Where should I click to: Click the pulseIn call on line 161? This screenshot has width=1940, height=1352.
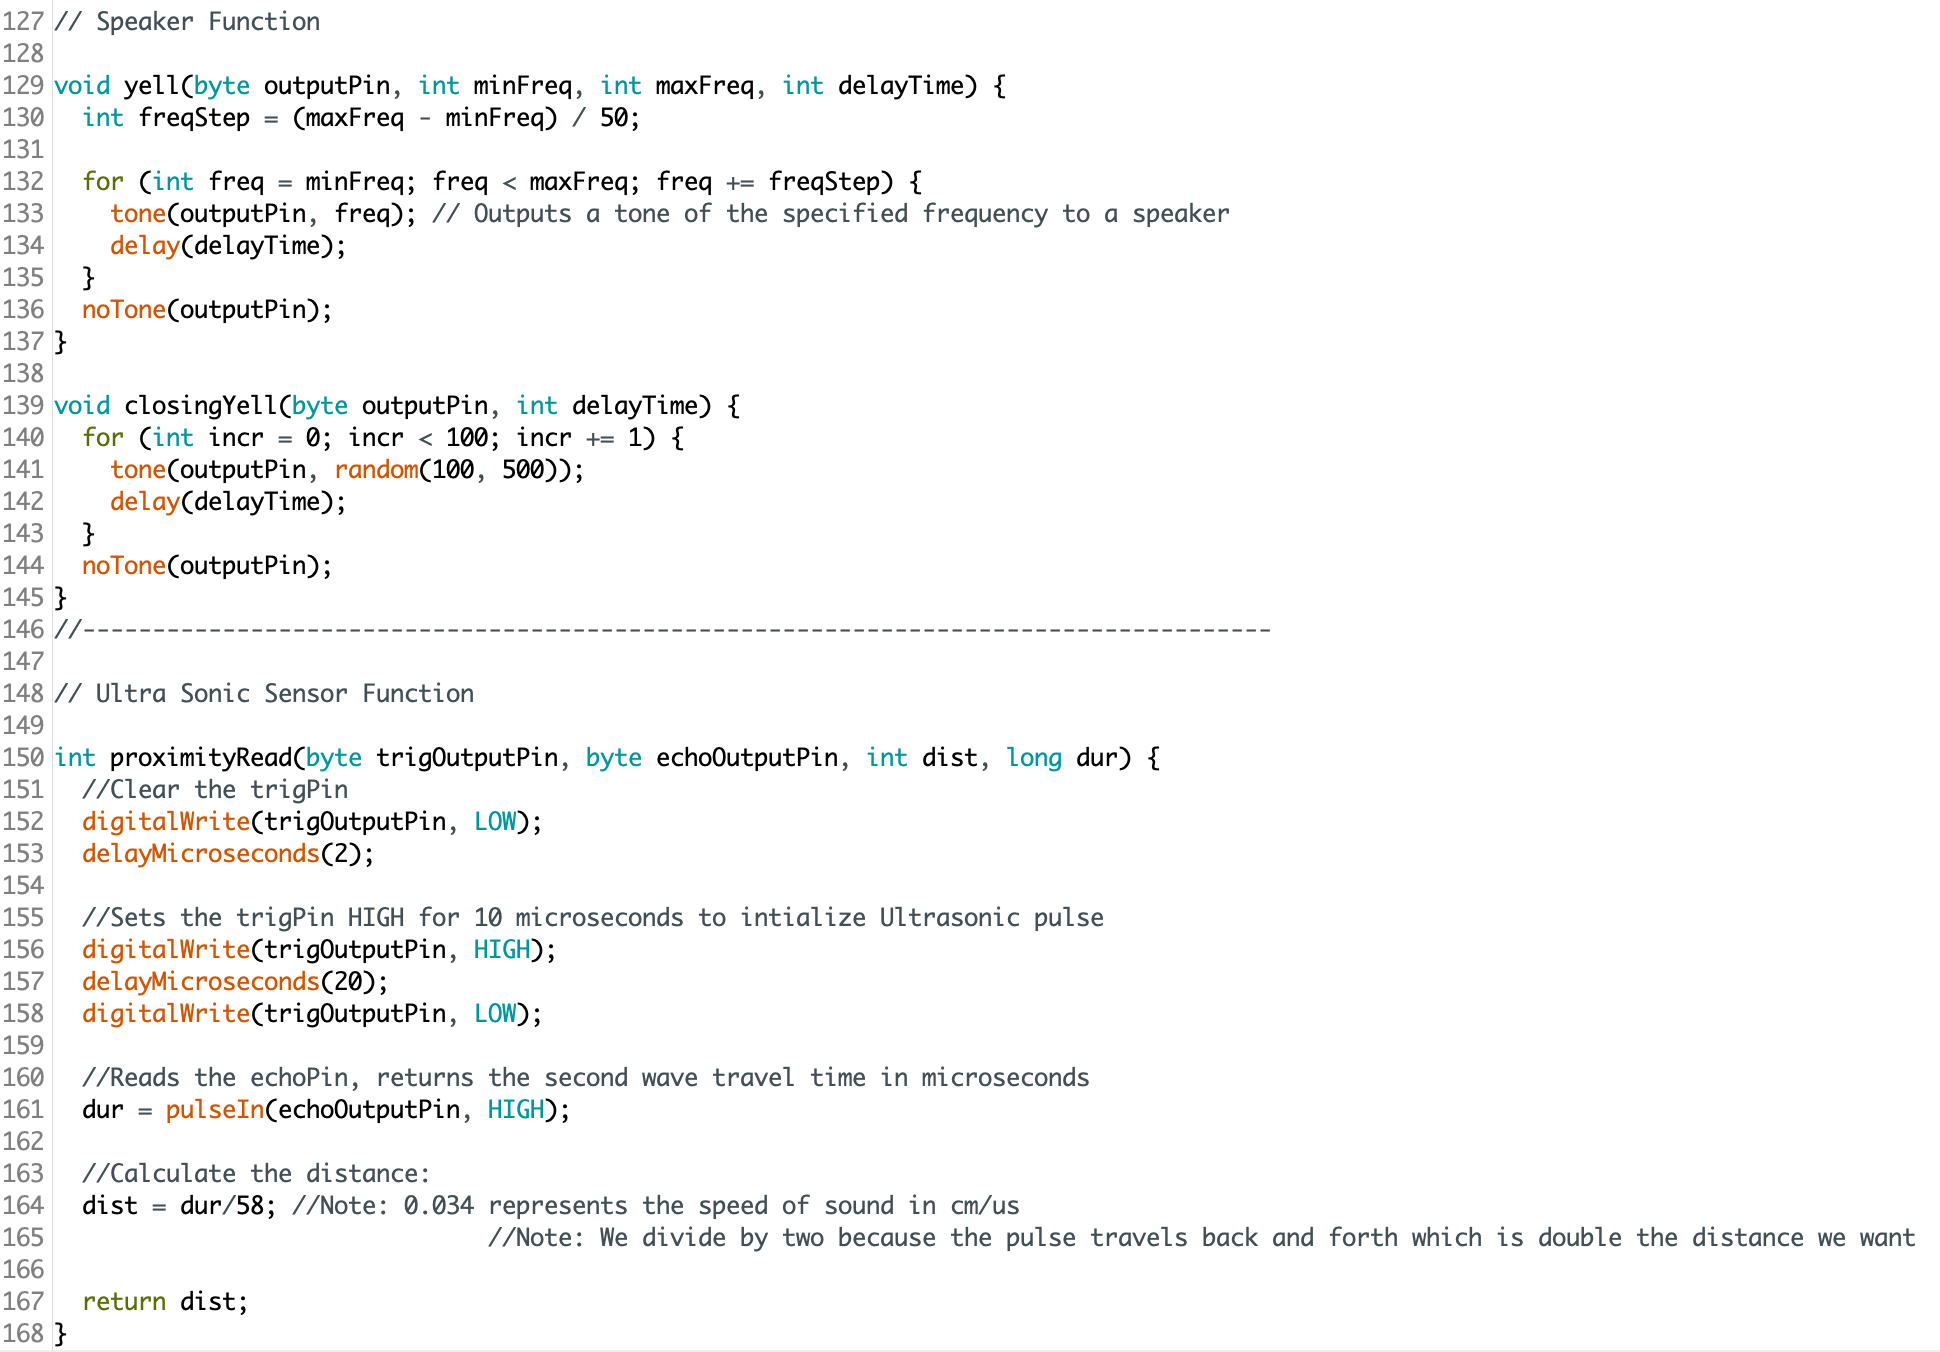click(214, 1110)
